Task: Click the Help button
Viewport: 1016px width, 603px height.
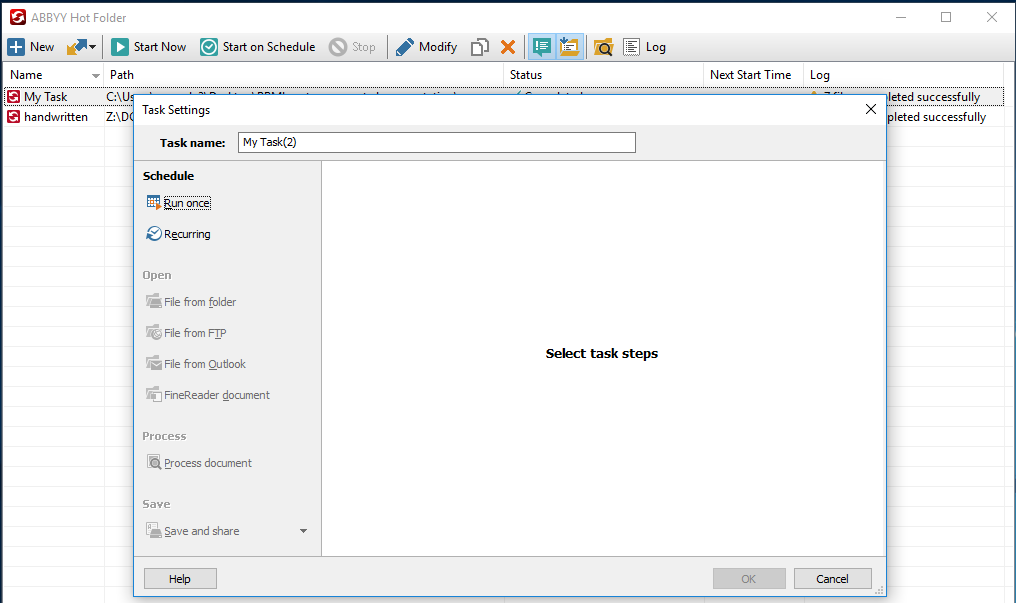Action: pos(180,578)
